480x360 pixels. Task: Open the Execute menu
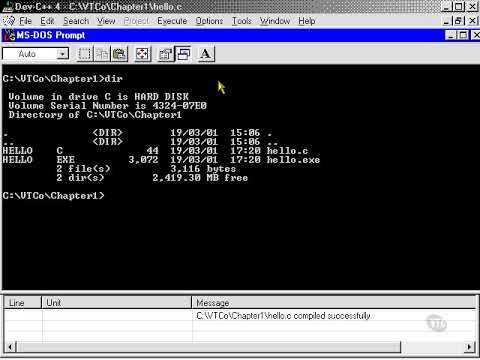coord(172,21)
